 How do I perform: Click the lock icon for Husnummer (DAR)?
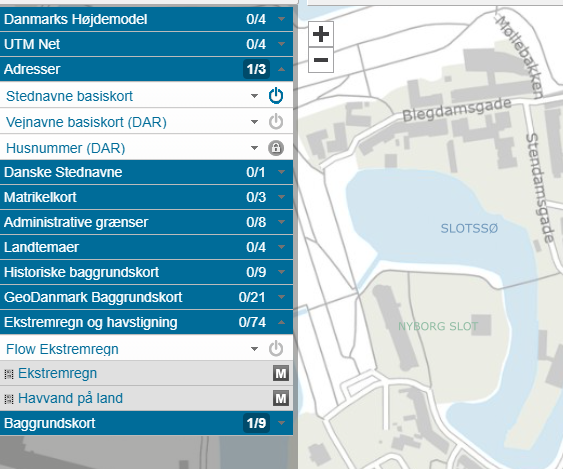tap(276, 148)
